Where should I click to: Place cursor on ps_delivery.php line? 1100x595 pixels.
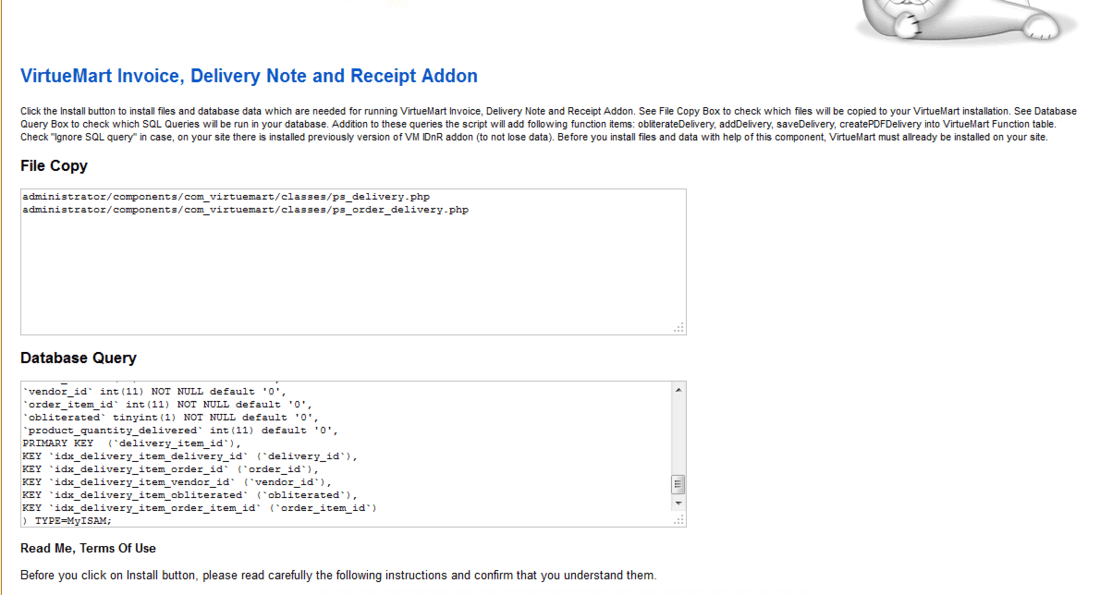[x=226, y=197]
